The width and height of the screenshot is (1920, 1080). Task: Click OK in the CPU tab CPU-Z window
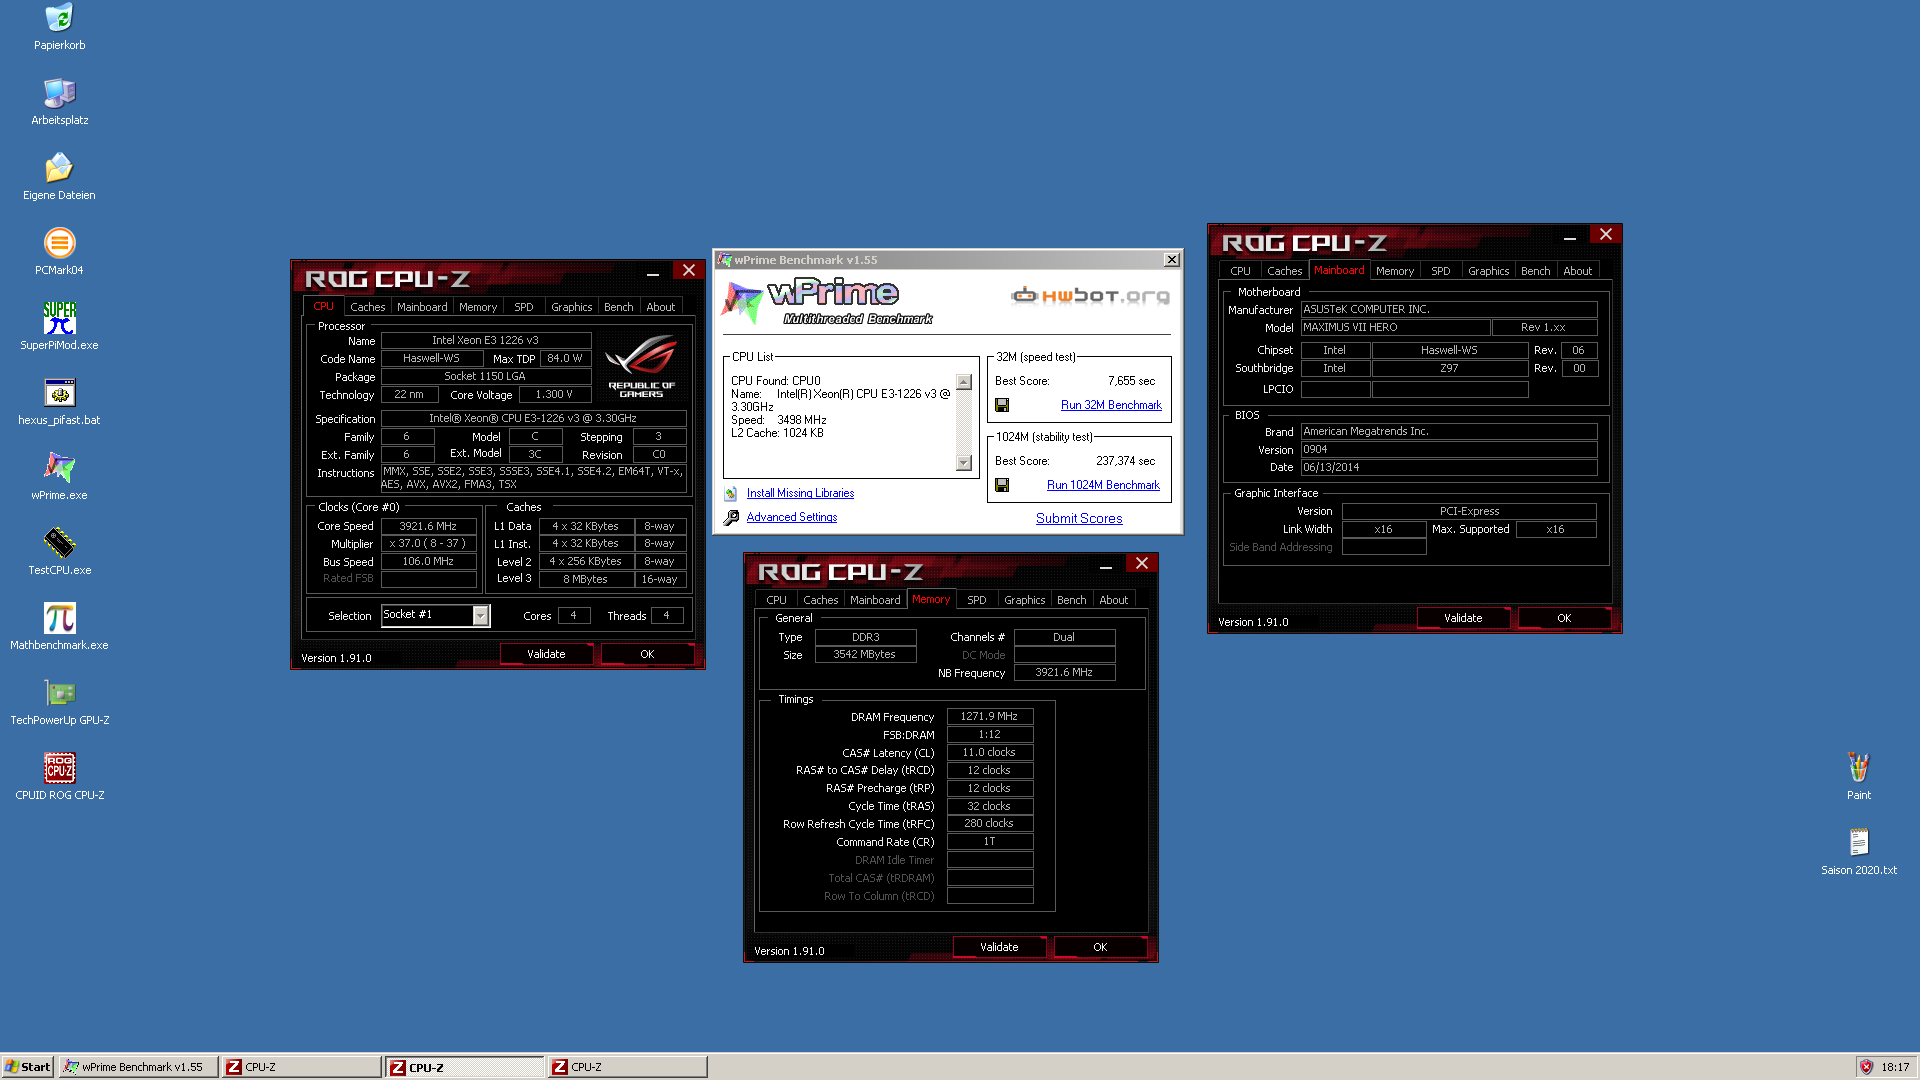click(x=647, y=654)
